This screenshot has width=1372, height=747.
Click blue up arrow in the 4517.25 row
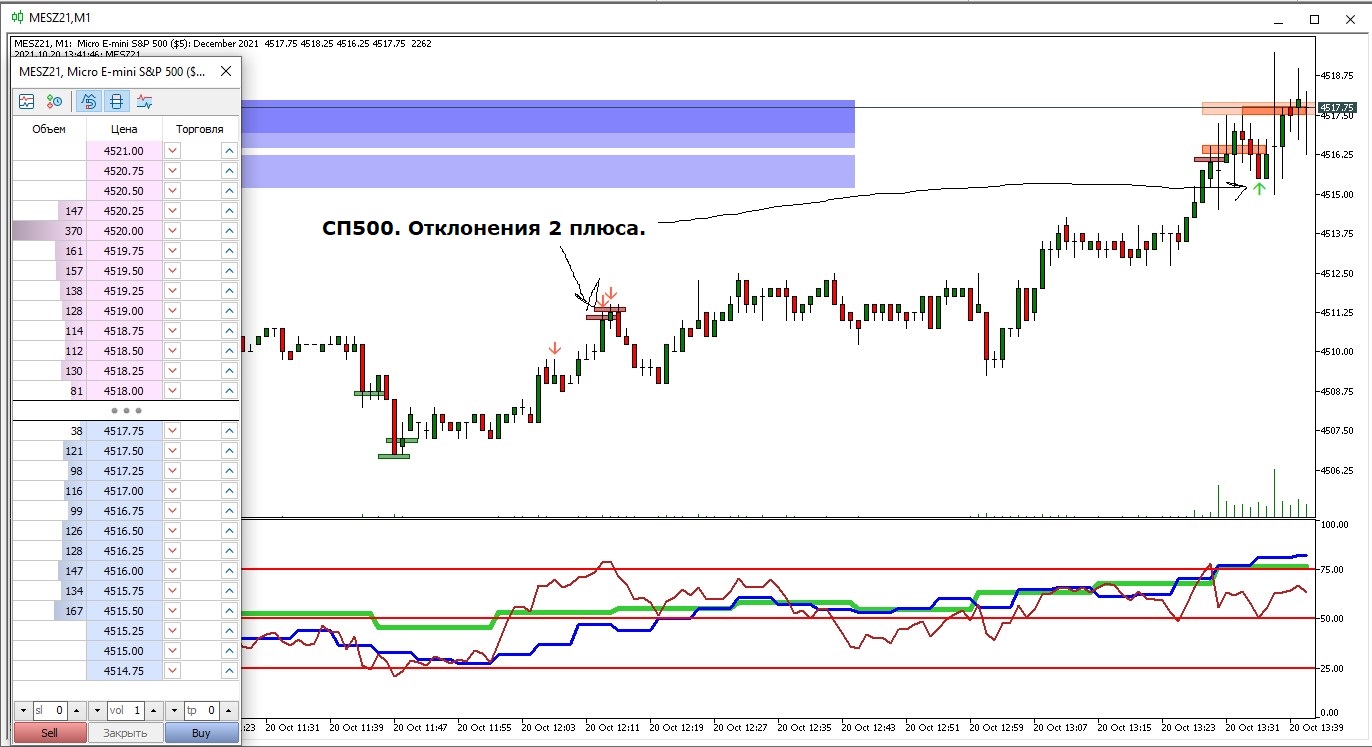coord(229,471)
